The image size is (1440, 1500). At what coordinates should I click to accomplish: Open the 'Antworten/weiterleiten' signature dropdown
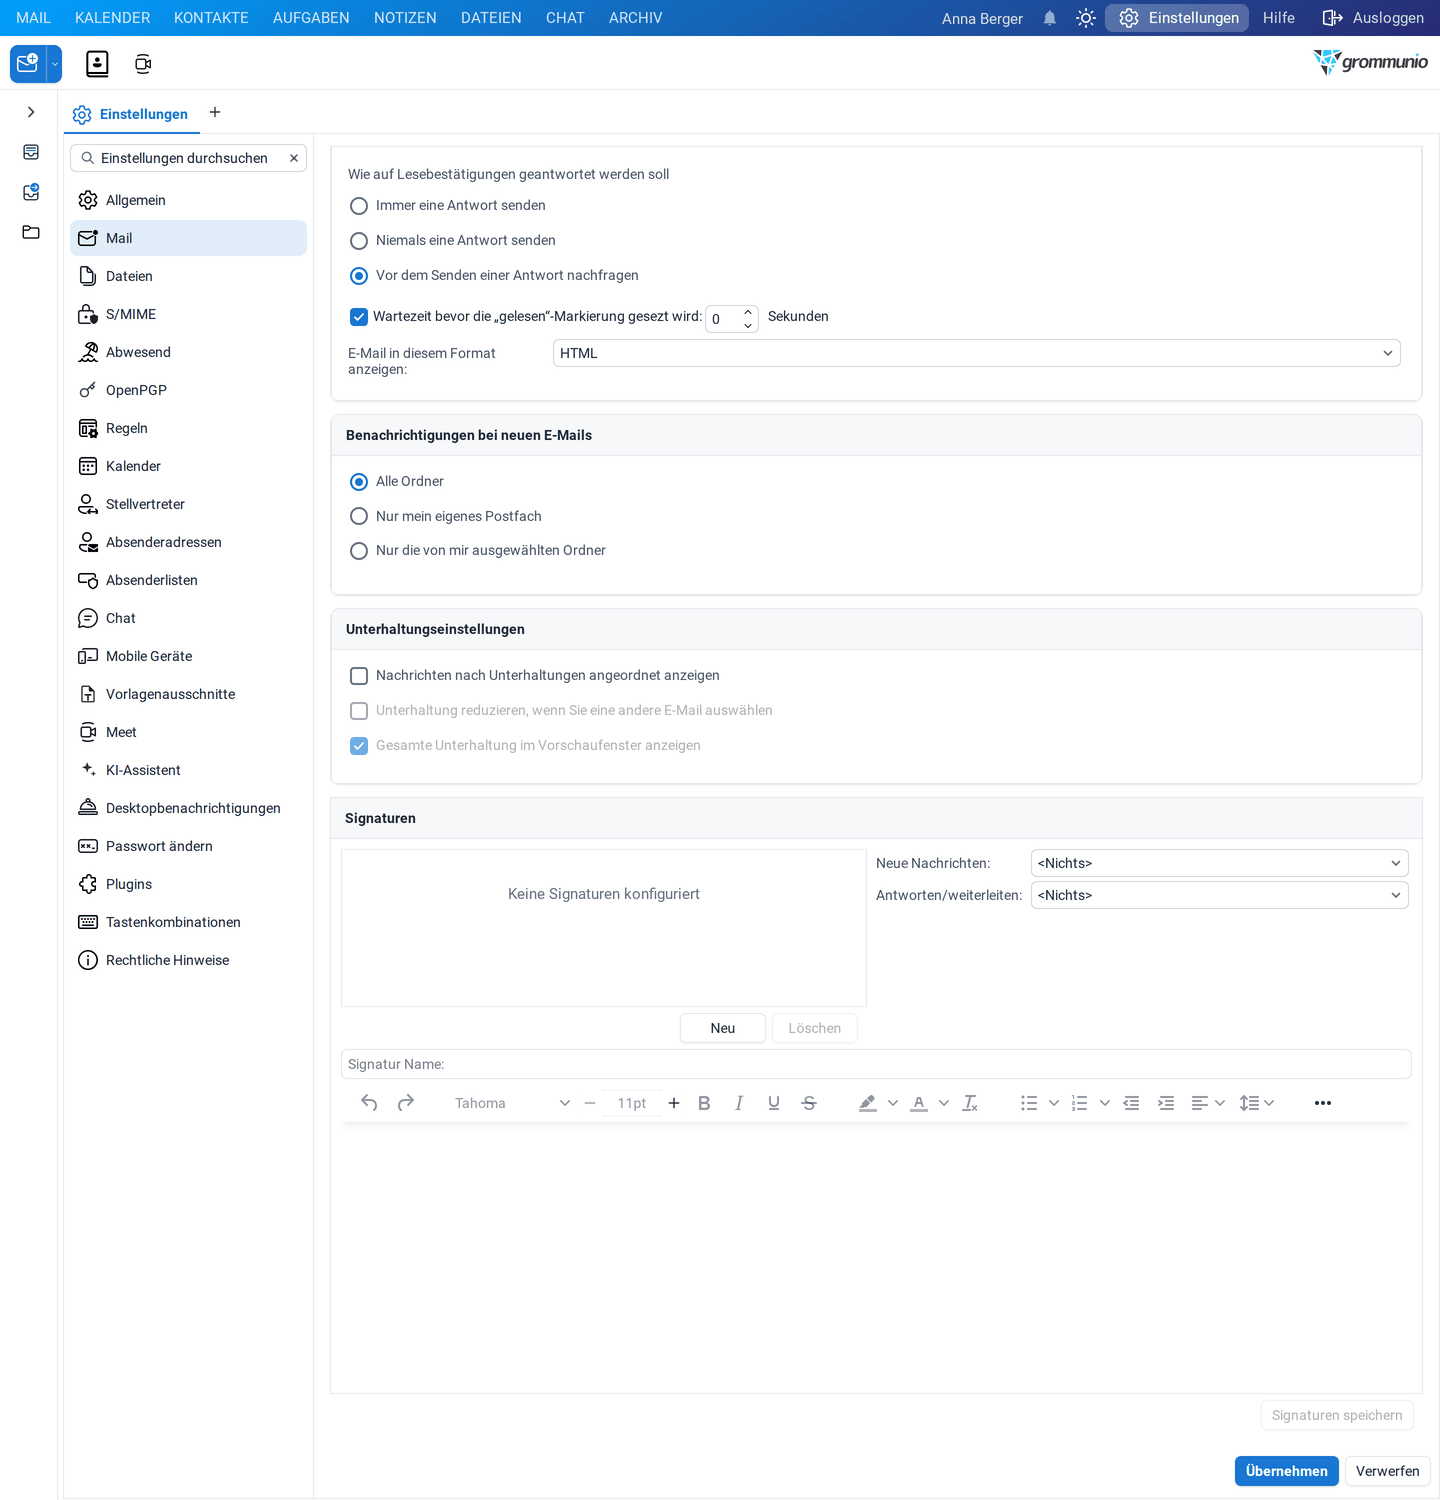[1219, 895]
